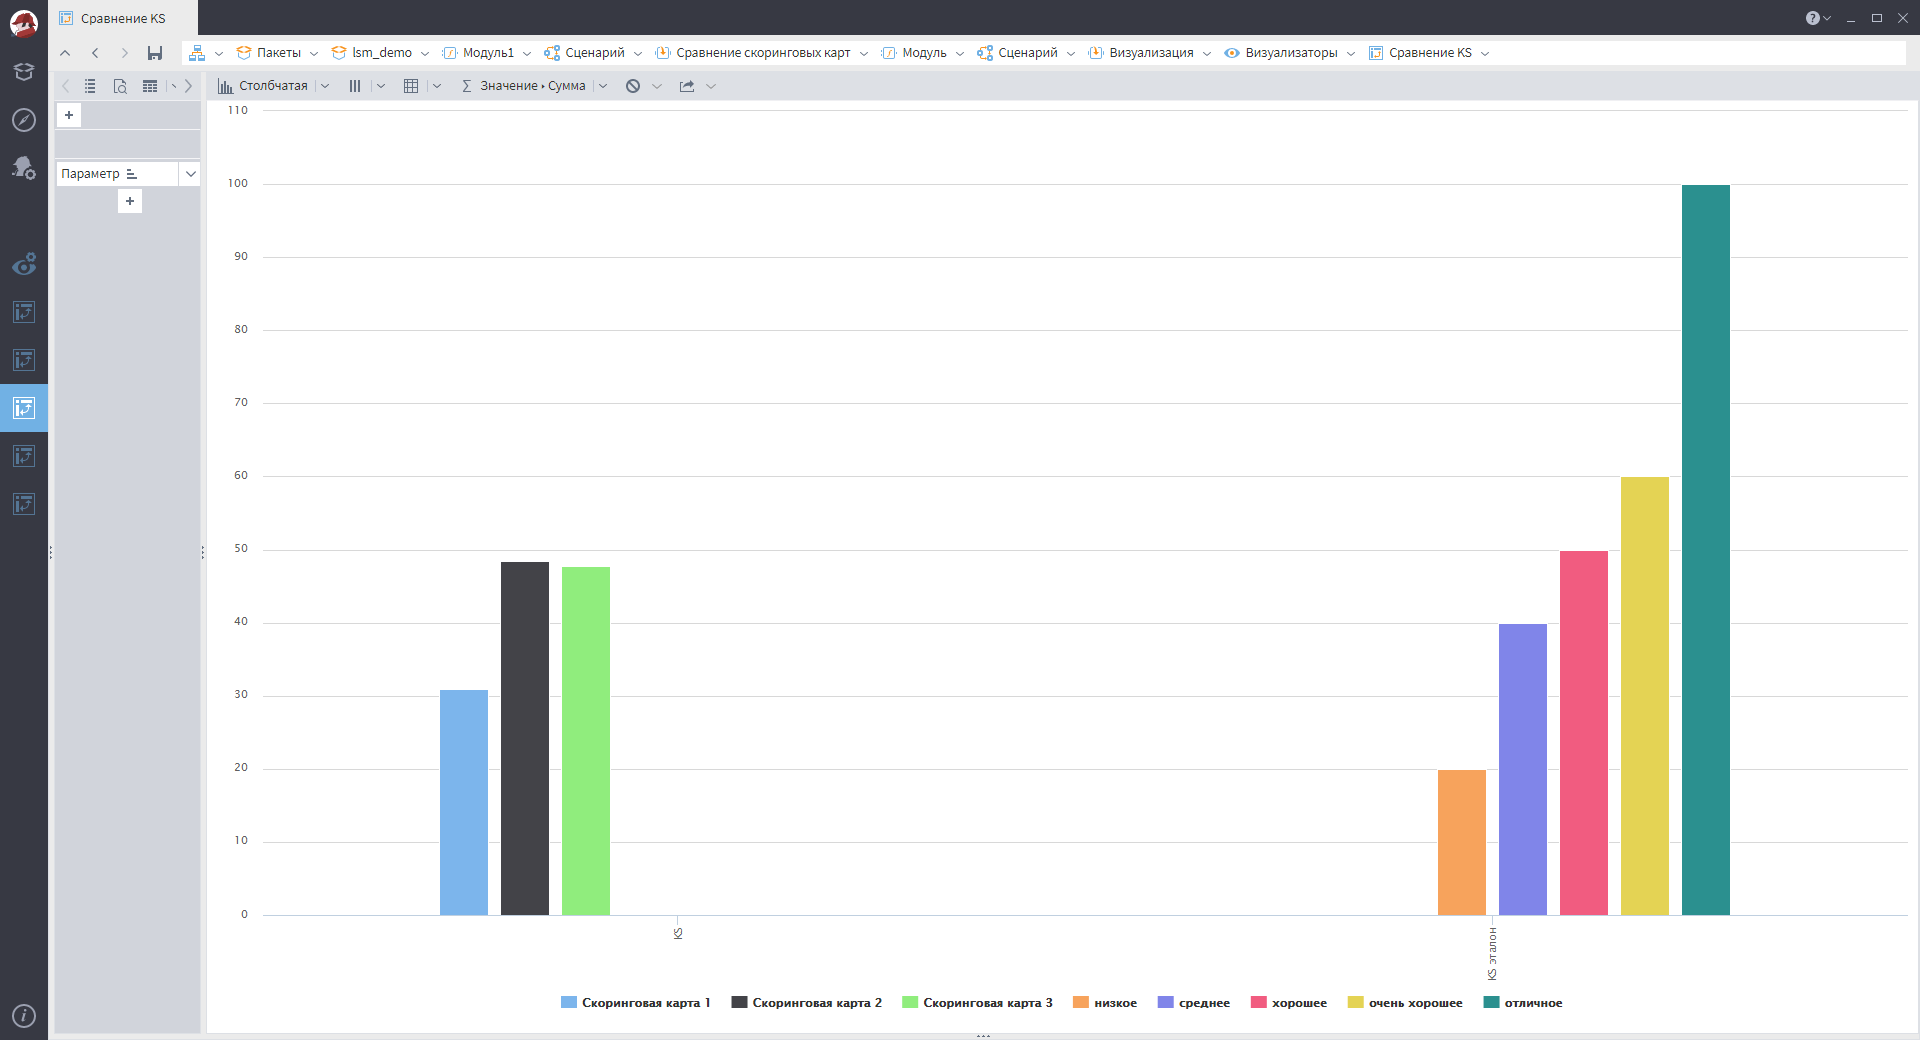Click the tall teal bar reaching 100
Viewport: 1920px width, 1040px height.
point(1706,550)
